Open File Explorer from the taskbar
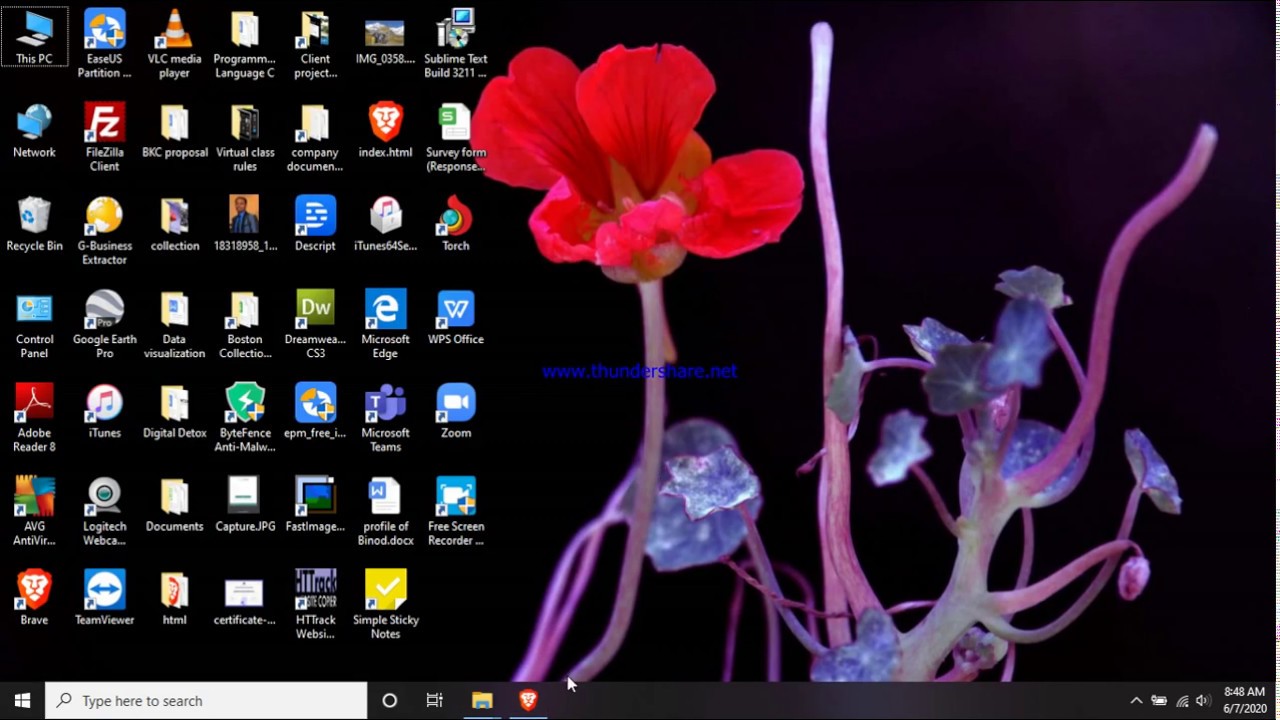 point(482,701)
